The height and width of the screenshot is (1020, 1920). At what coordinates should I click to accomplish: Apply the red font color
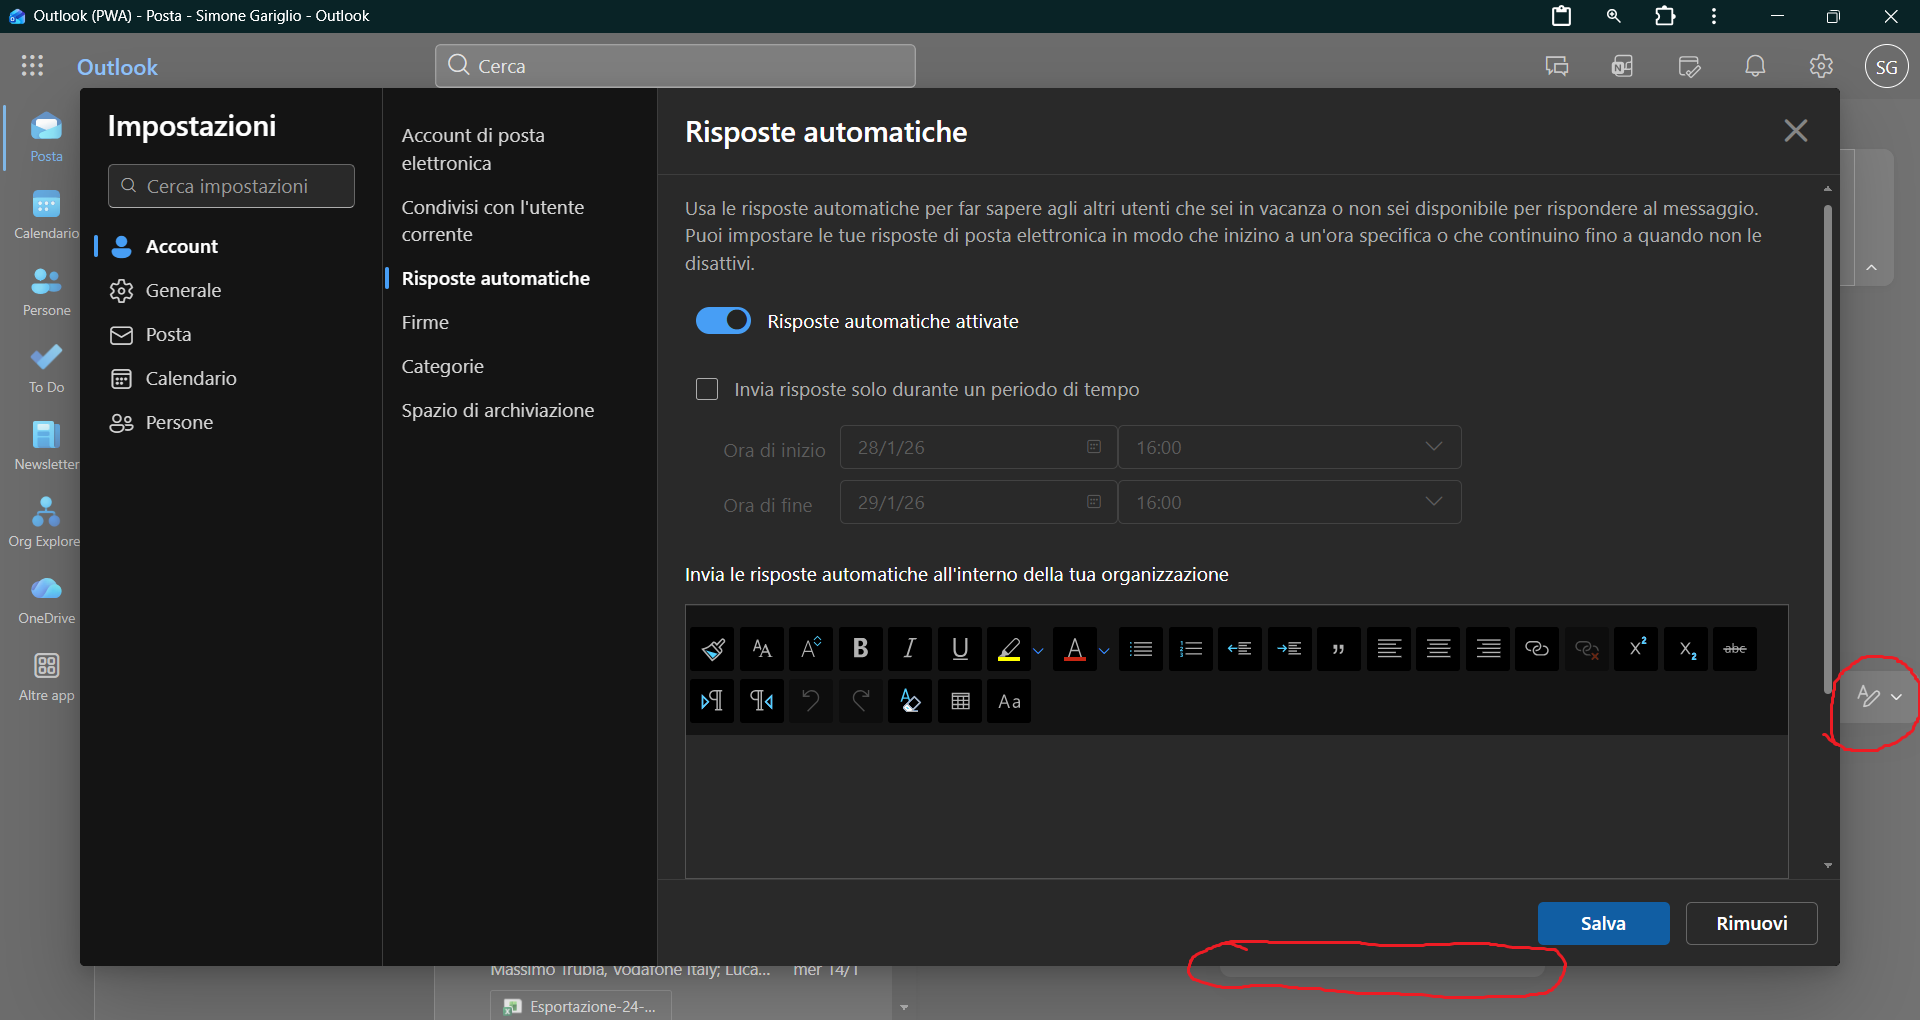click(x=1075, y=649)
